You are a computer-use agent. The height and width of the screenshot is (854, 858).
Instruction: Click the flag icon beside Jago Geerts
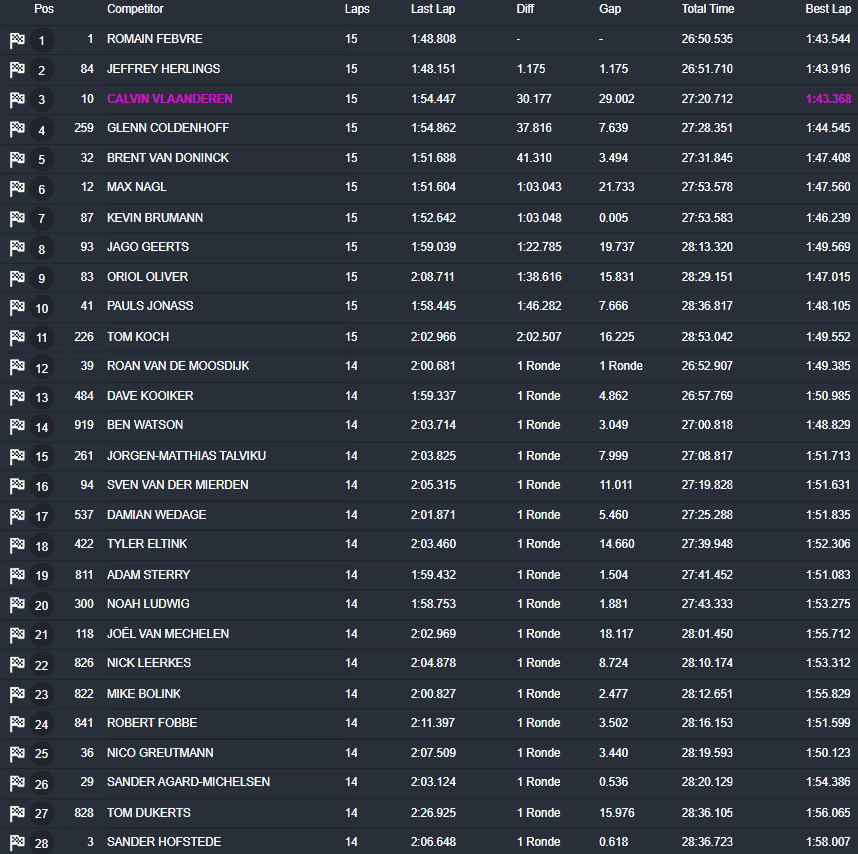pyautogui.click(x=15, y=247)
